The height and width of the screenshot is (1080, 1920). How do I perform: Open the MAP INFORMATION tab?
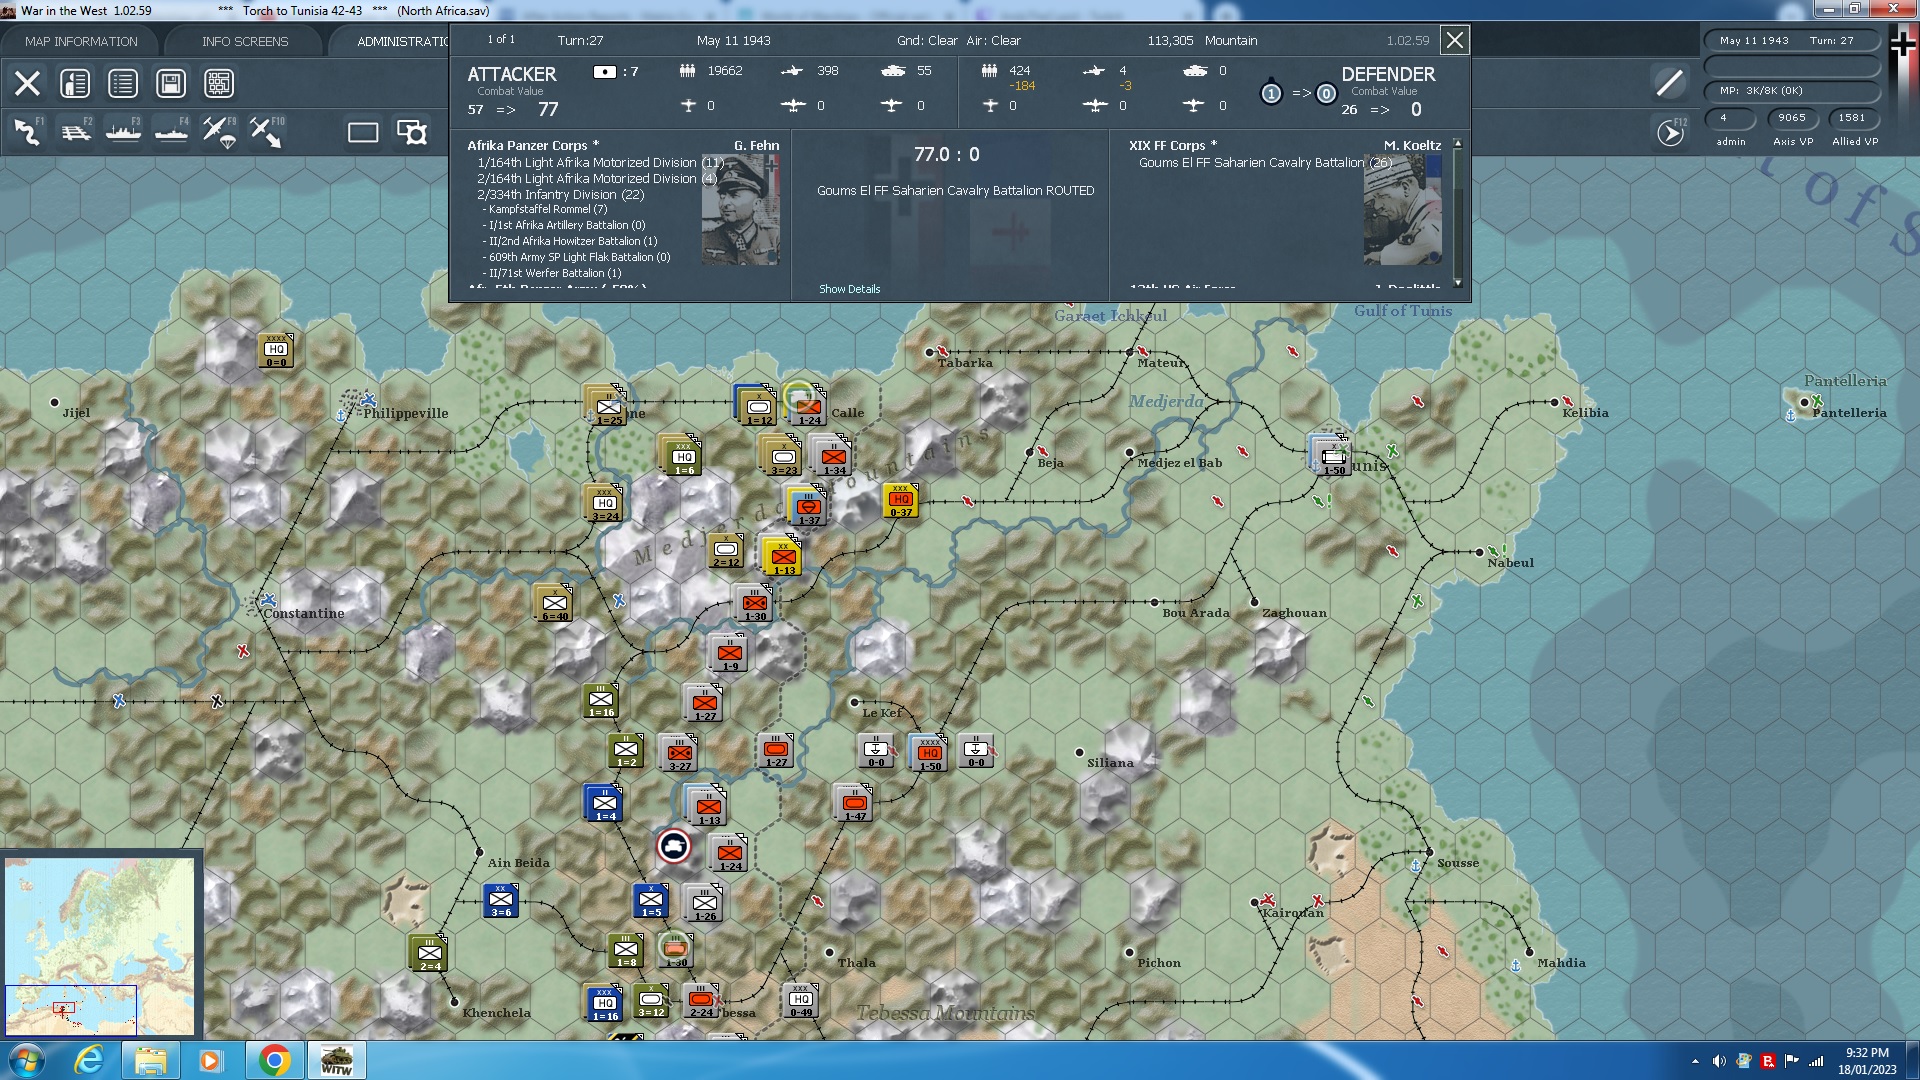tap(80, 41)
